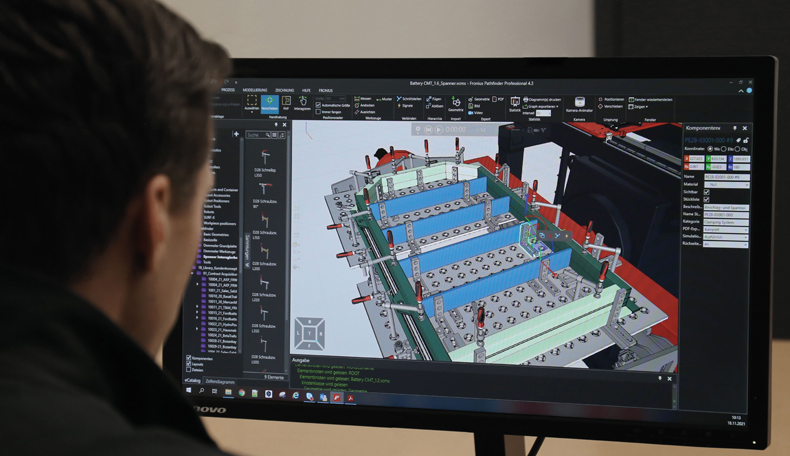This screenshot has width=790, height=456.
Task: Import Geometrie using the large icon
Action: pos(456,104)
